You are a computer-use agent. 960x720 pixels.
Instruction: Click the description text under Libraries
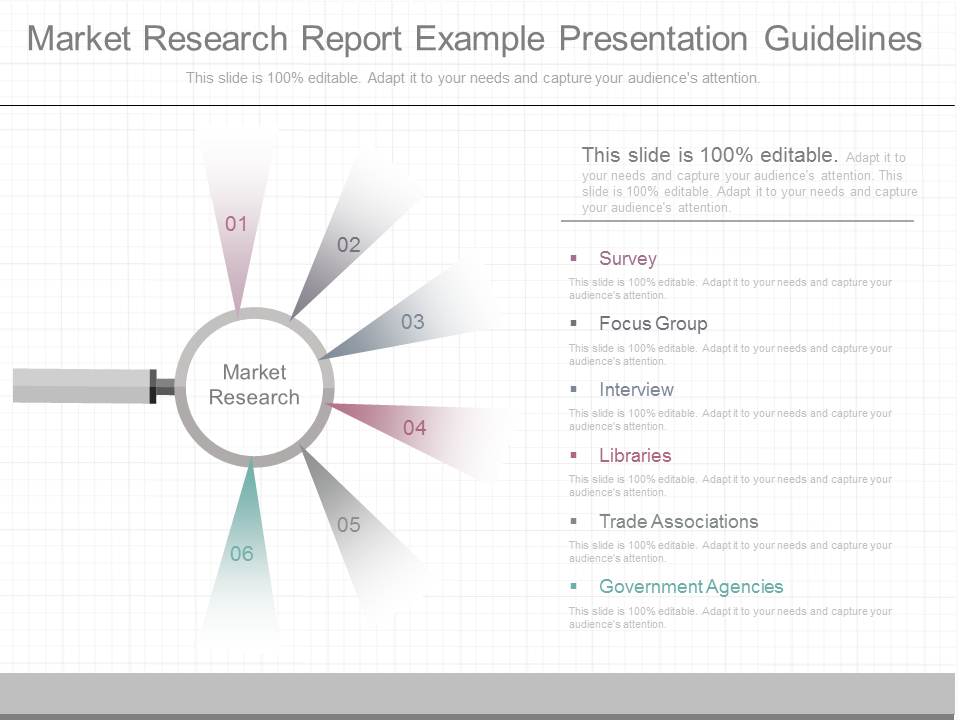point(730,486)
